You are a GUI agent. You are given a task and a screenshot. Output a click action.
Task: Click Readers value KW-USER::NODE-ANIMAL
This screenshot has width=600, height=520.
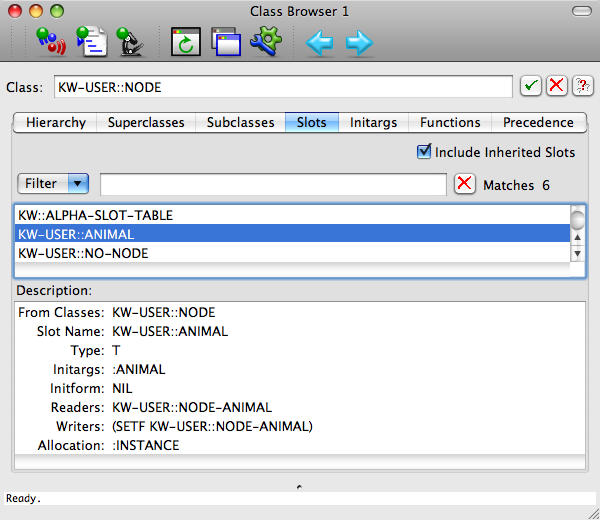point(192,408)
